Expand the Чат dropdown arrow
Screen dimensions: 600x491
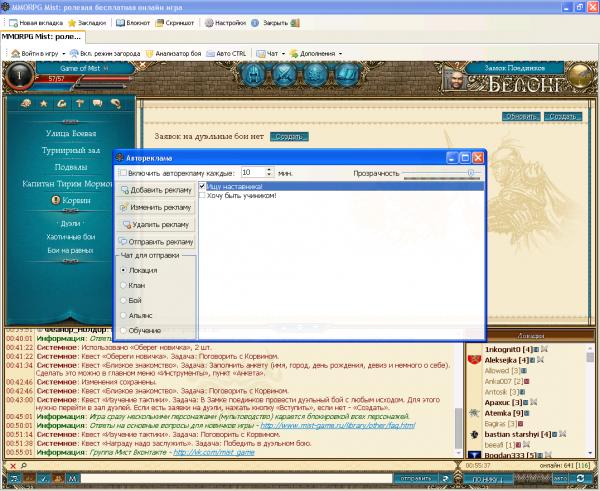(283, 54)
